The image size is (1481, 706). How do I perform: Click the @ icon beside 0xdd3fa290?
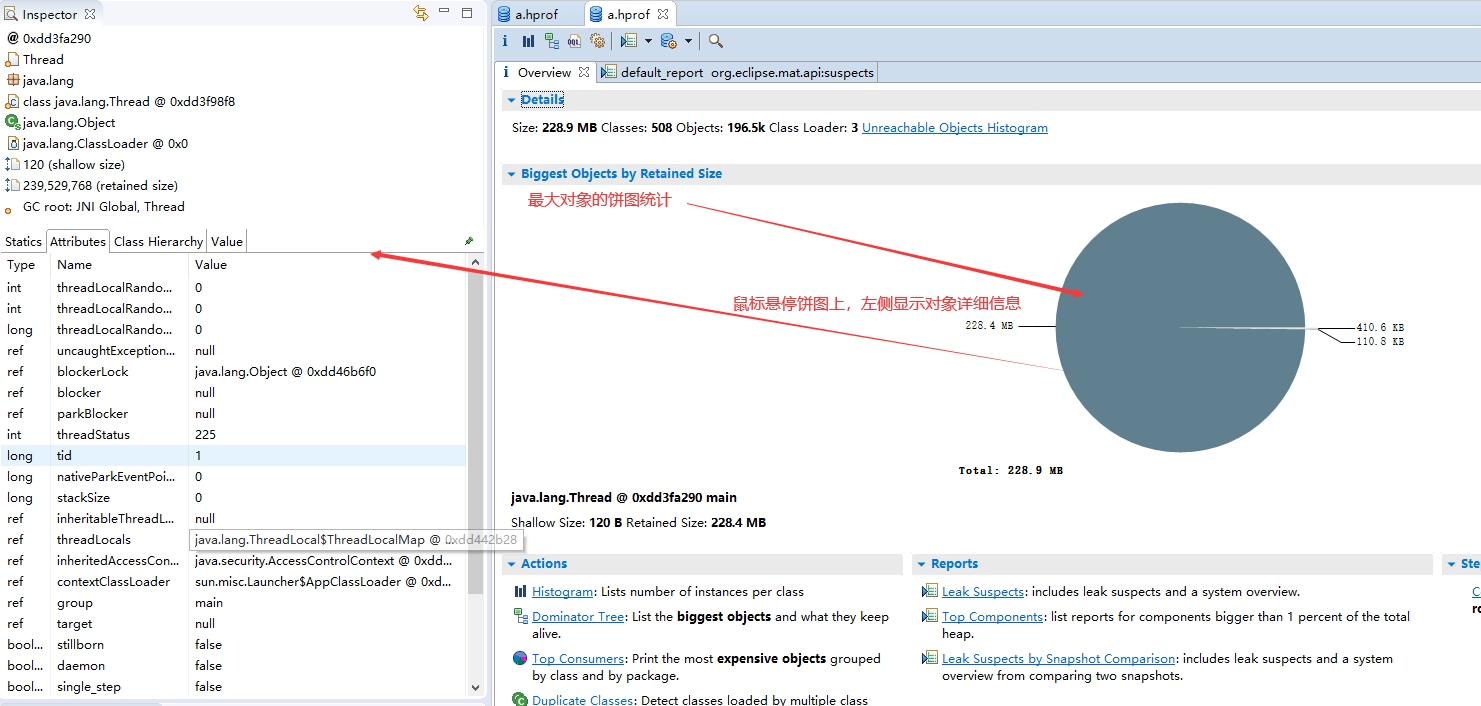pyautogui.click(x=12, y=38)
